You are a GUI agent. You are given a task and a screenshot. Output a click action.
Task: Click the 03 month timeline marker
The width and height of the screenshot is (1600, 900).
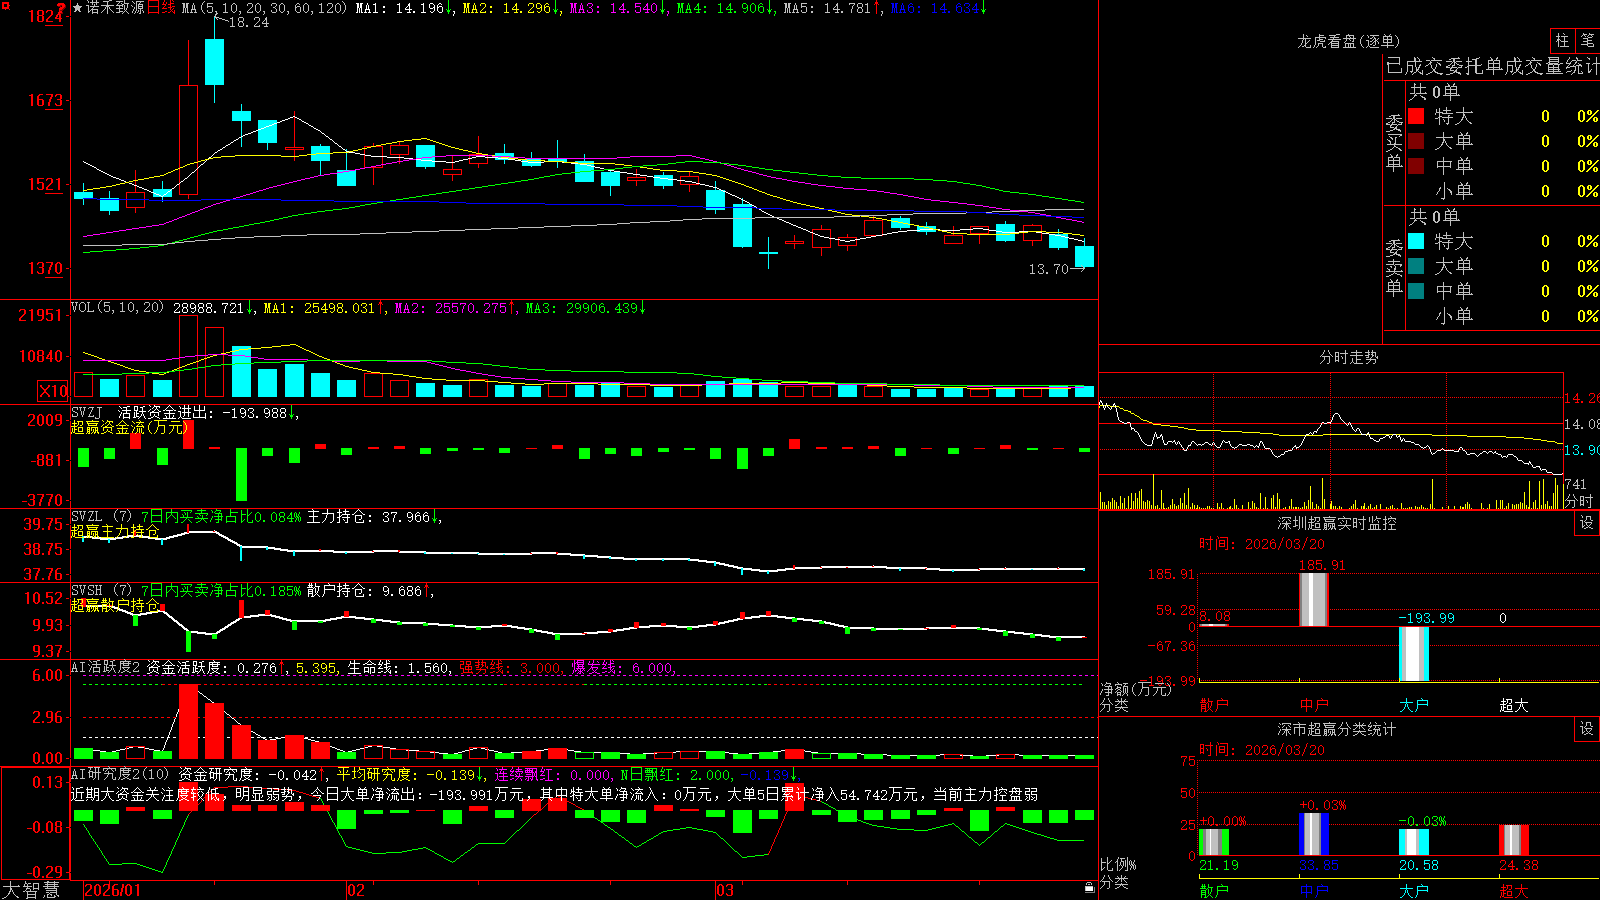(725, 890)
